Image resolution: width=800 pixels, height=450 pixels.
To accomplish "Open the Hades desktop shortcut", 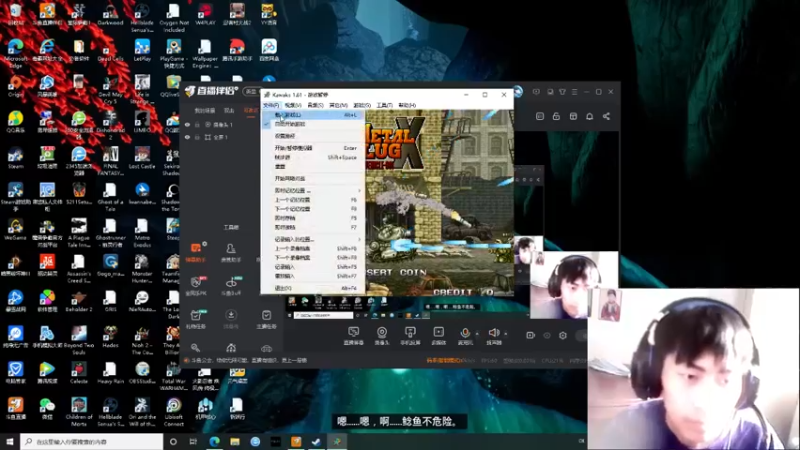I will pos(110,336).
